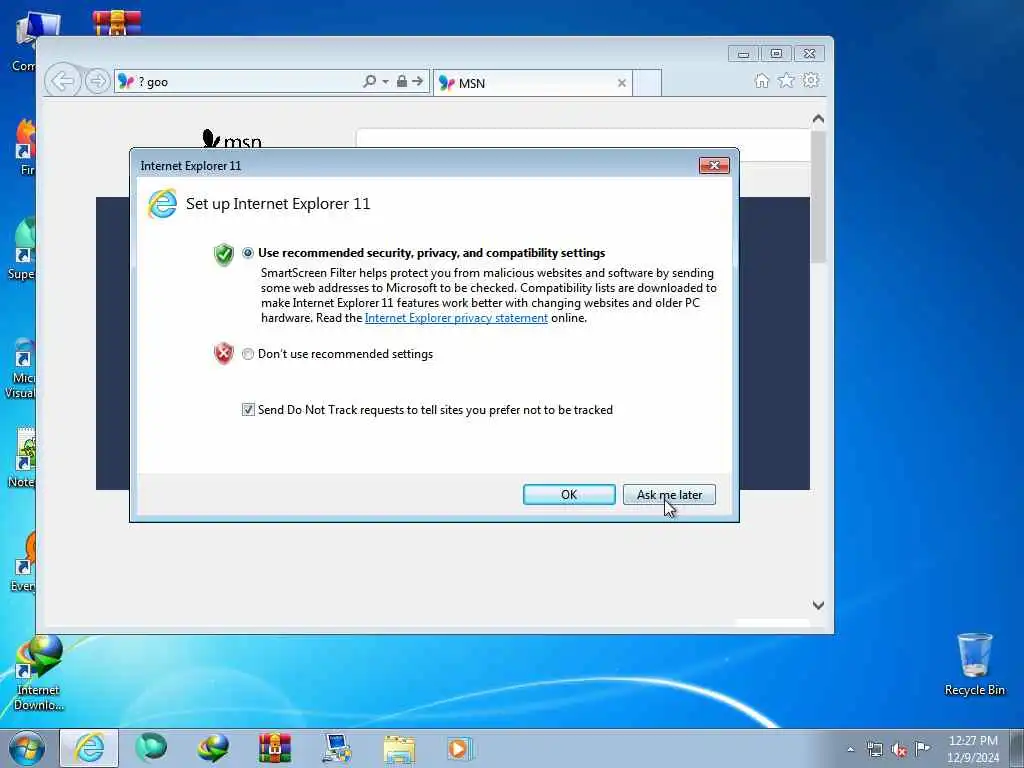Click Internet Explorer taskbar icon
Viewport: 1024px width, 768px height.
click(x=89, y=748)
